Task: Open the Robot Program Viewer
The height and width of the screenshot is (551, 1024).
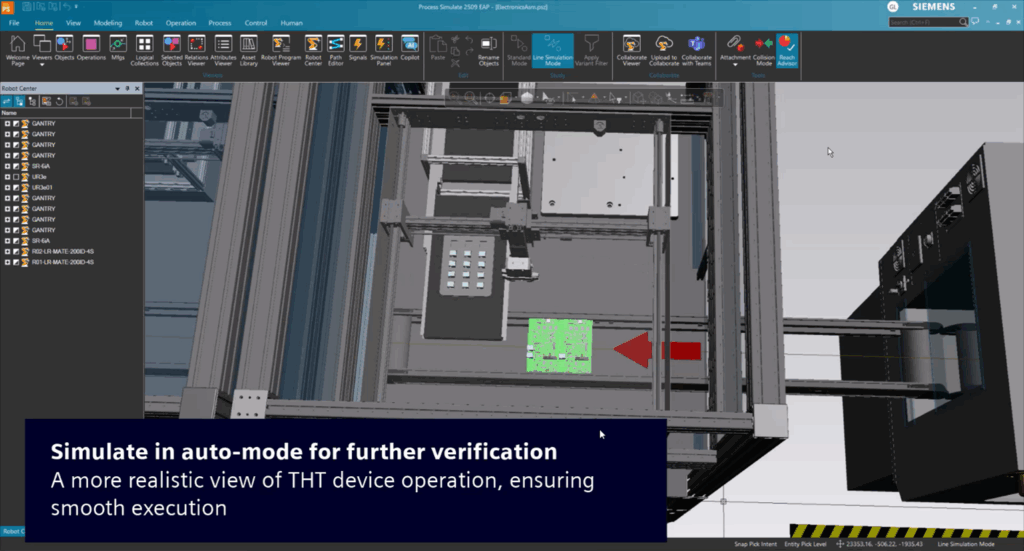Action: pyautogui.click(x=281, y=49)
